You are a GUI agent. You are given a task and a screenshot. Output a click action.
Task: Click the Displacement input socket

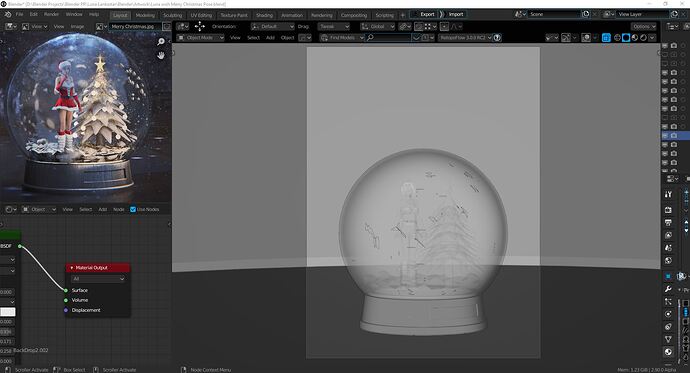66,310
